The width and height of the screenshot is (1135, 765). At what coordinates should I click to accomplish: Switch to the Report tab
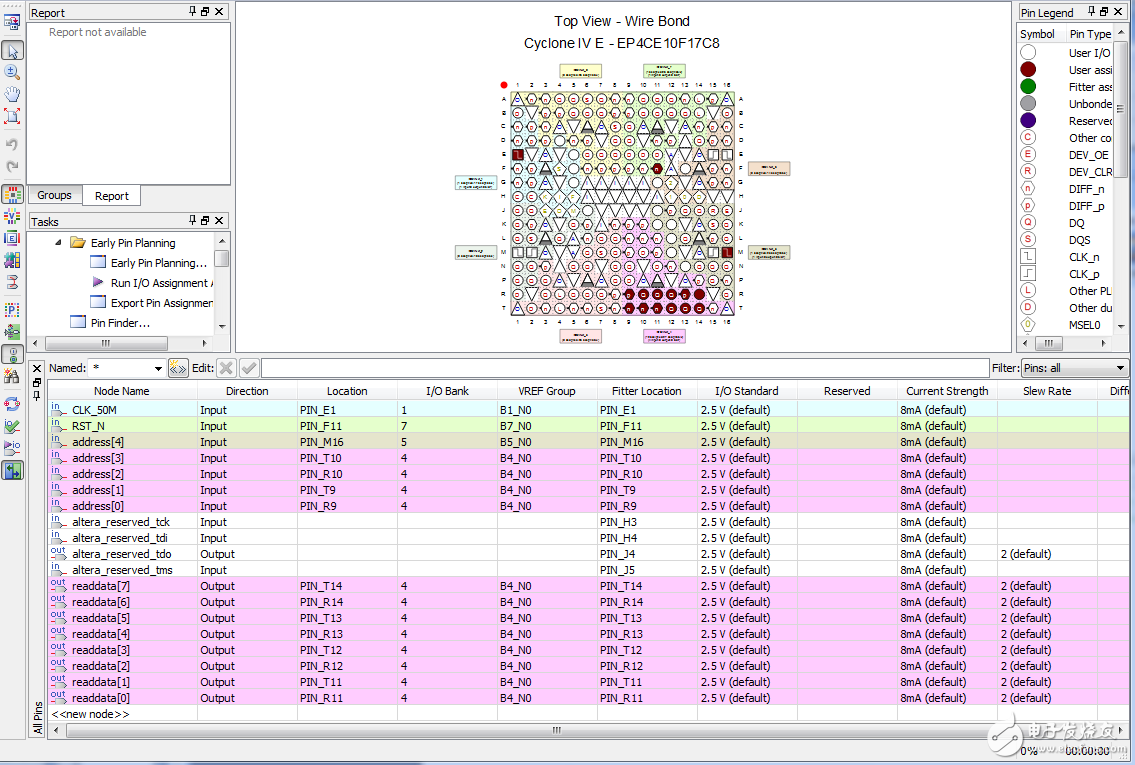[x=112, y=196]
